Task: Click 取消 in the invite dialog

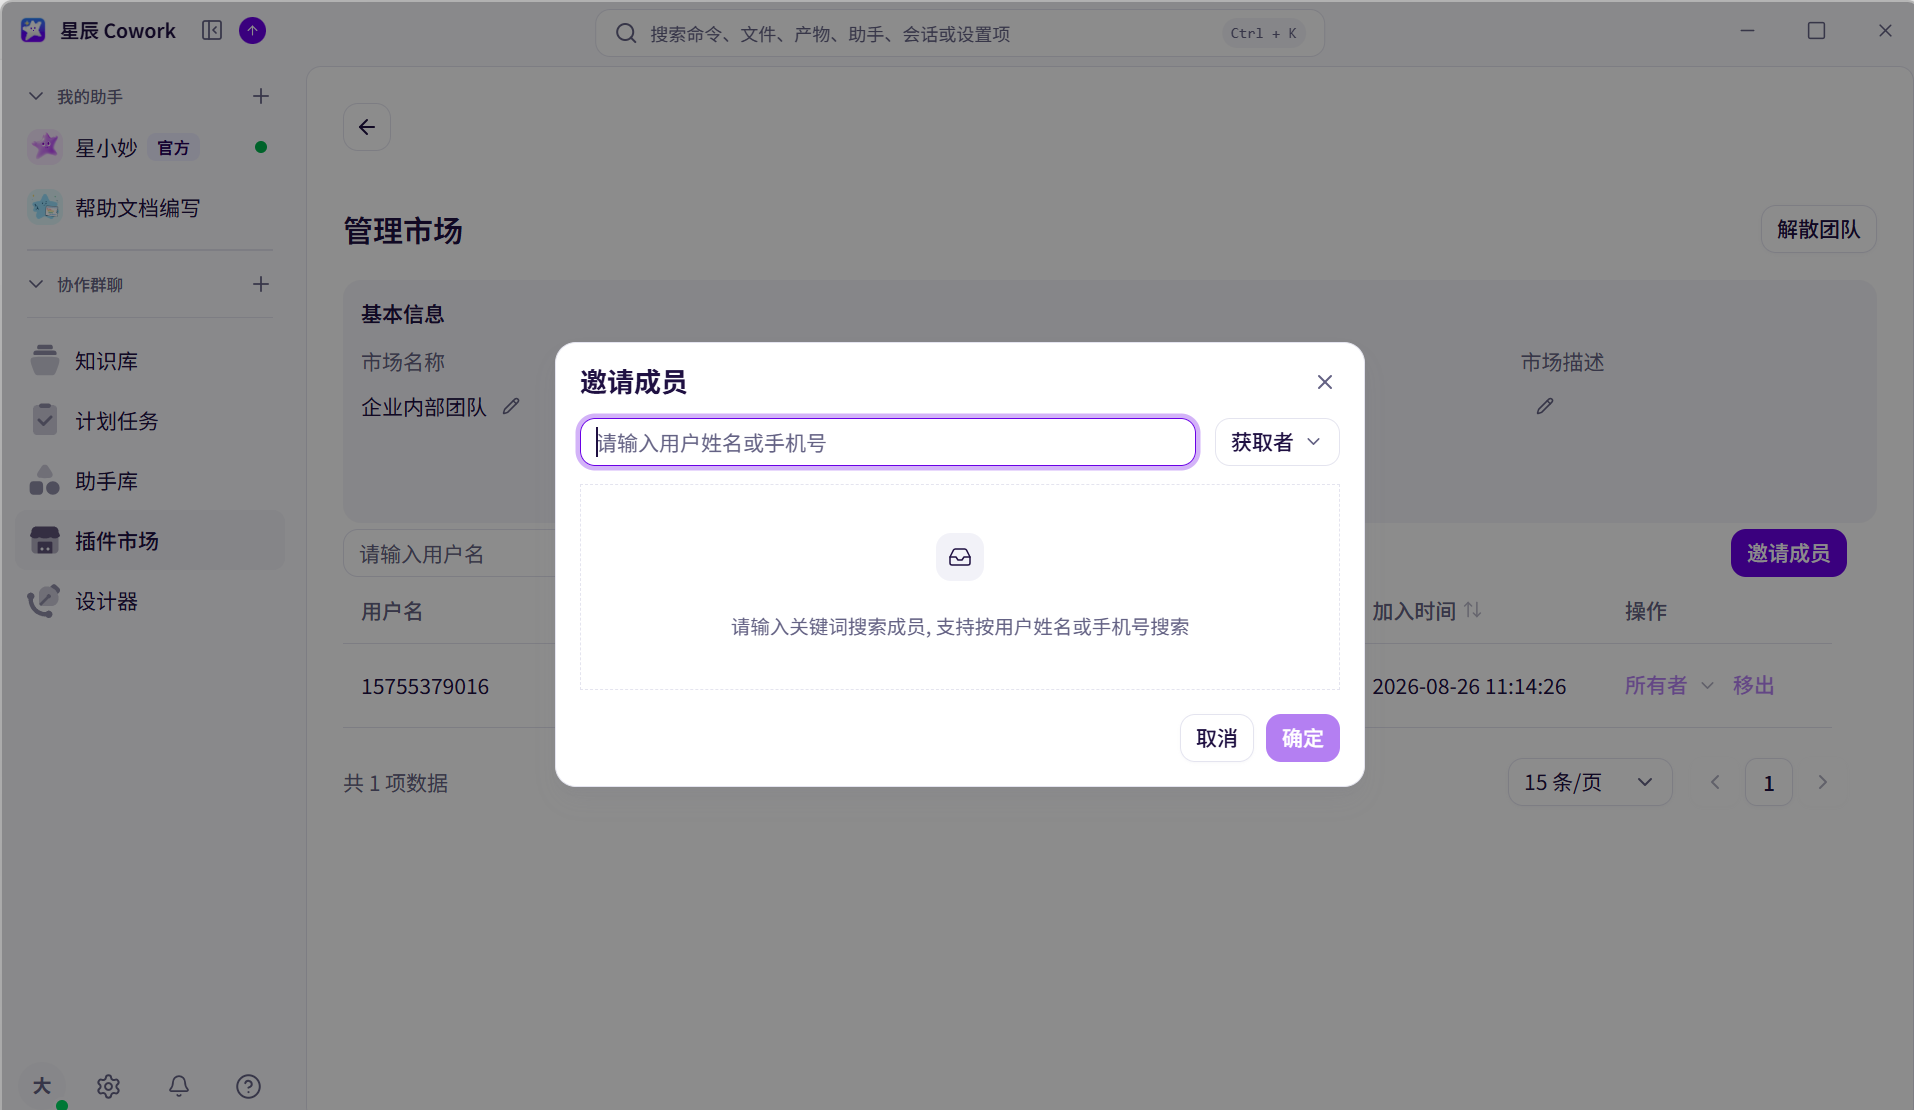Action: click(x=1217, y=738)
